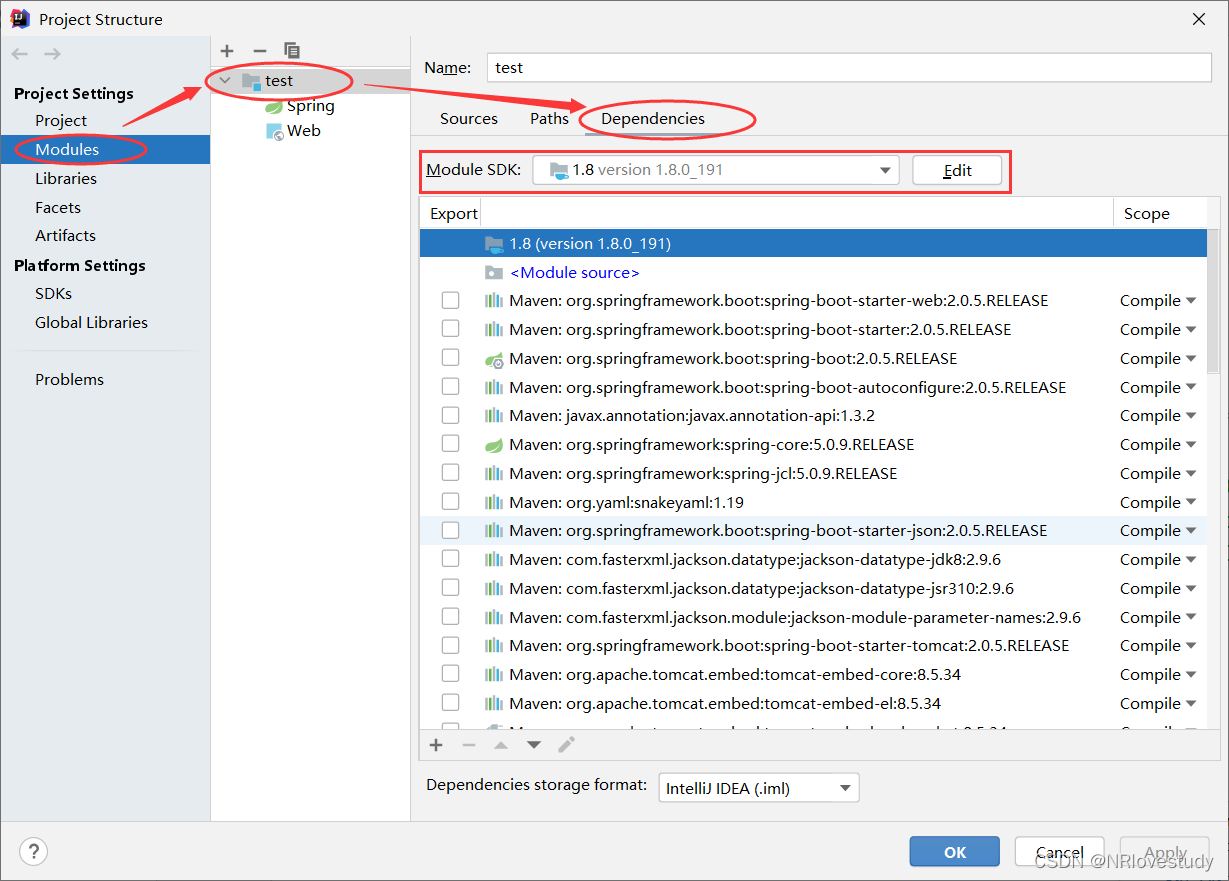Click the edit dependency pencil icon

(x=566, y=745)
